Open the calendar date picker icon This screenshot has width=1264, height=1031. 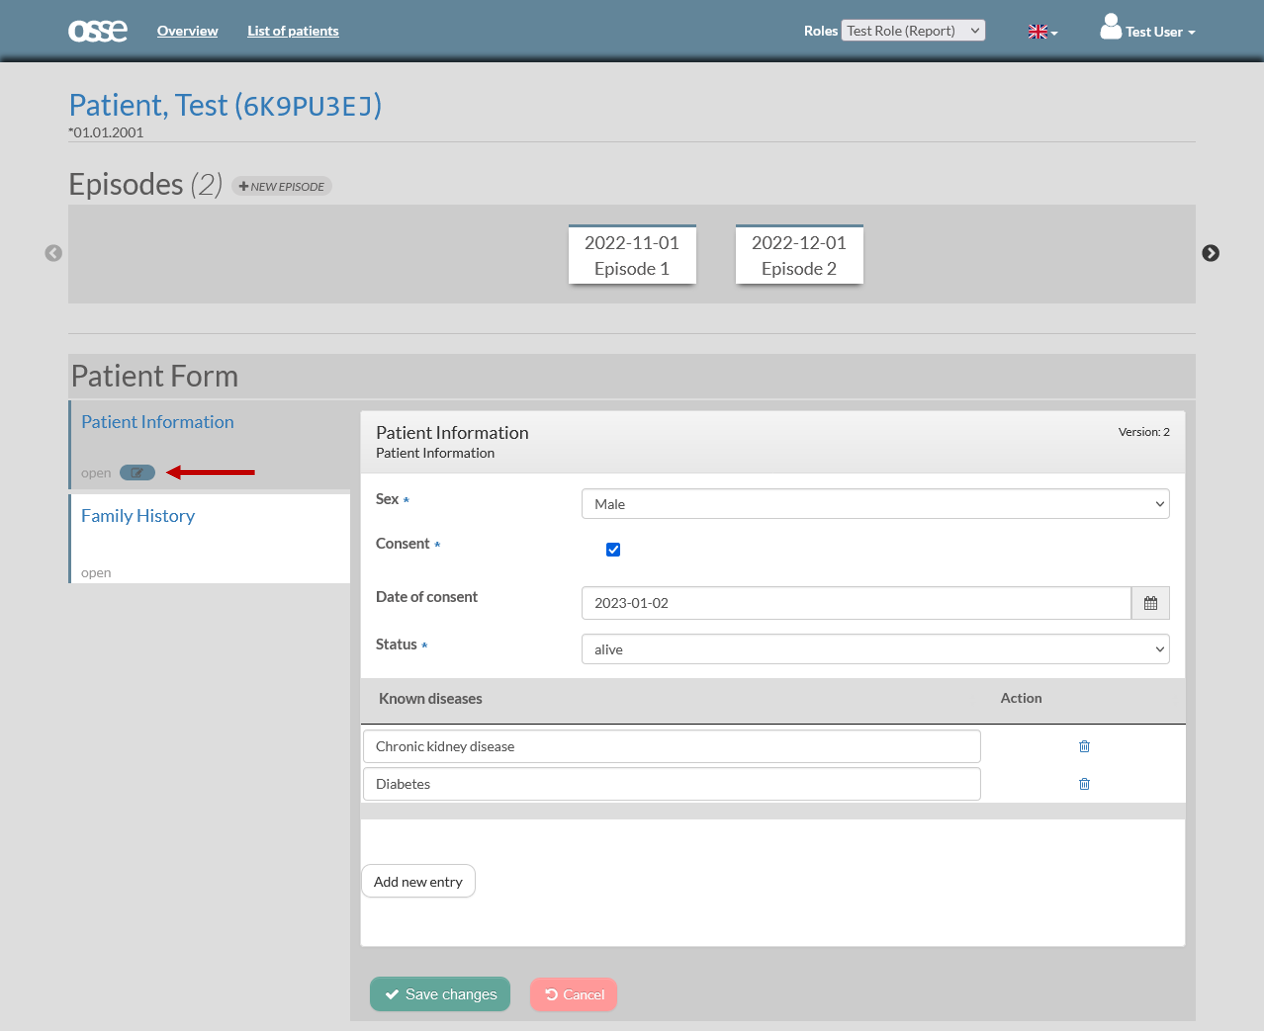click(x=1150, y=603)
